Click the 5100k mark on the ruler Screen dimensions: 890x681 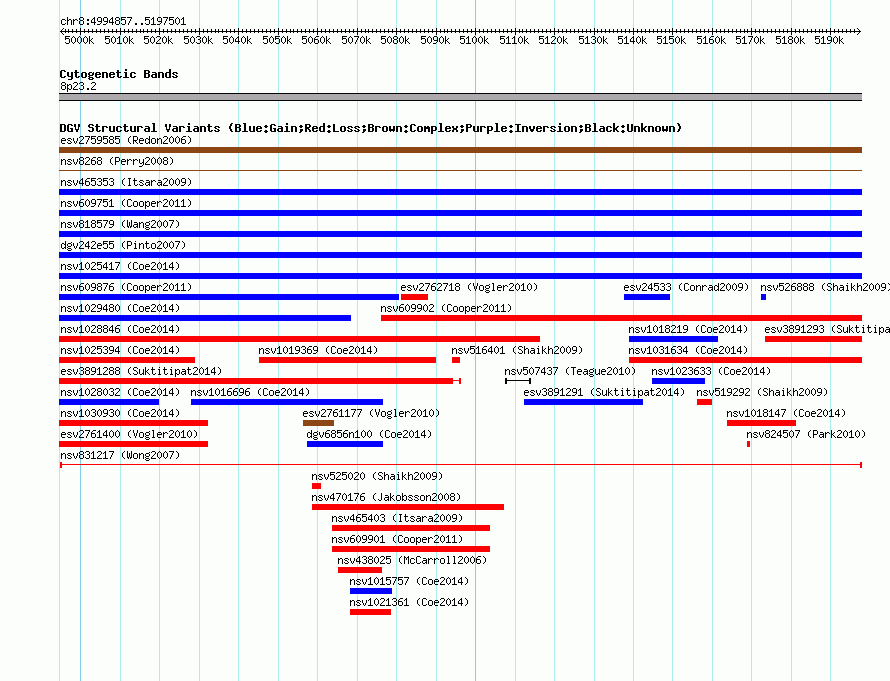[x=475, y=40]
